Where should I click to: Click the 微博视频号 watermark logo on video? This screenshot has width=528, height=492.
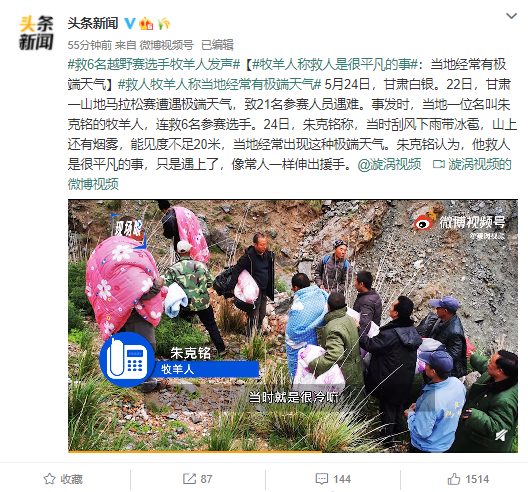(x=460, y=223)
